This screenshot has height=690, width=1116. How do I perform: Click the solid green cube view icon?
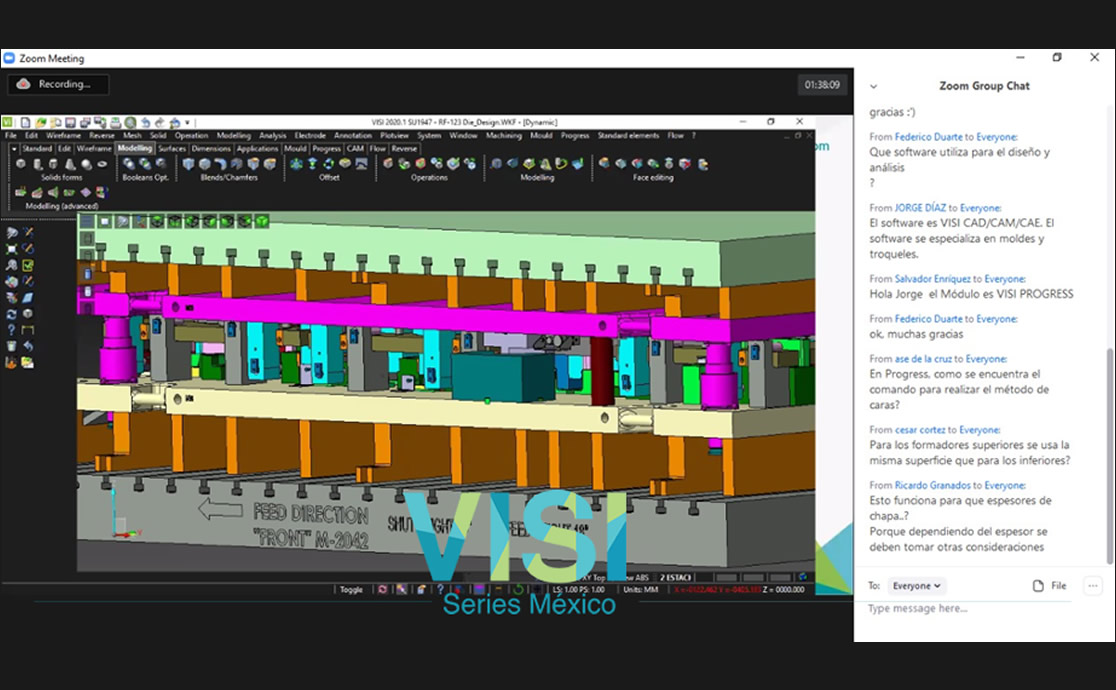click(x=262, y=221)
